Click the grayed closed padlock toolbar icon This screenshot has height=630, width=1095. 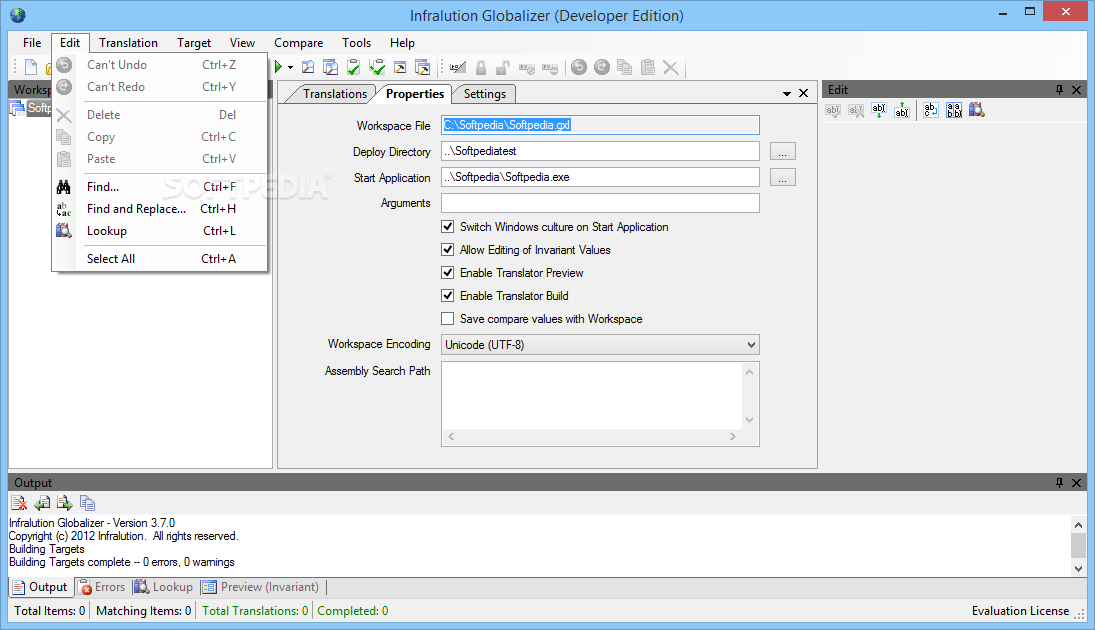pyautogui.click(x=480, y=67)
